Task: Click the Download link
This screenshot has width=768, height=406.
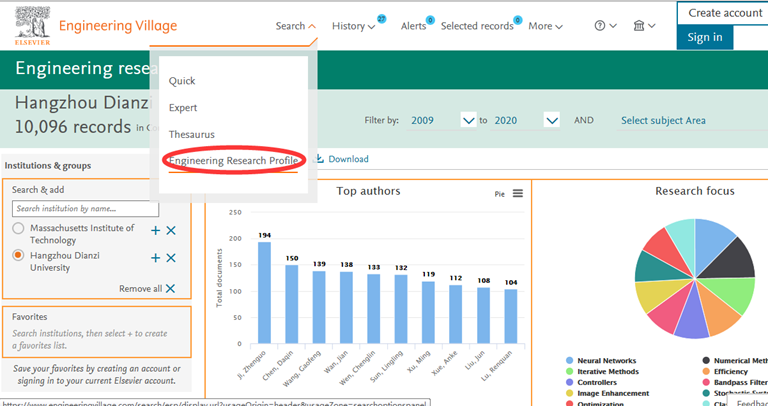Action: click(348, 159)
